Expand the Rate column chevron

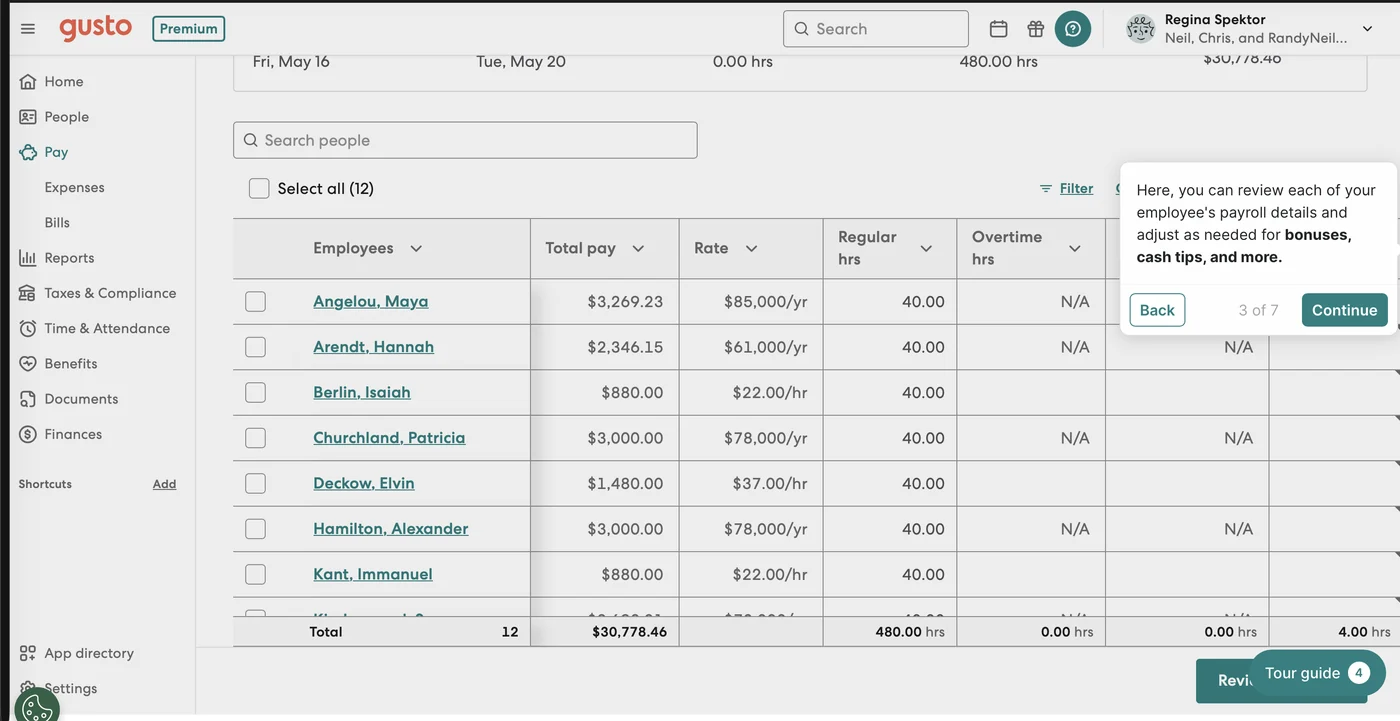pos(751,249)
